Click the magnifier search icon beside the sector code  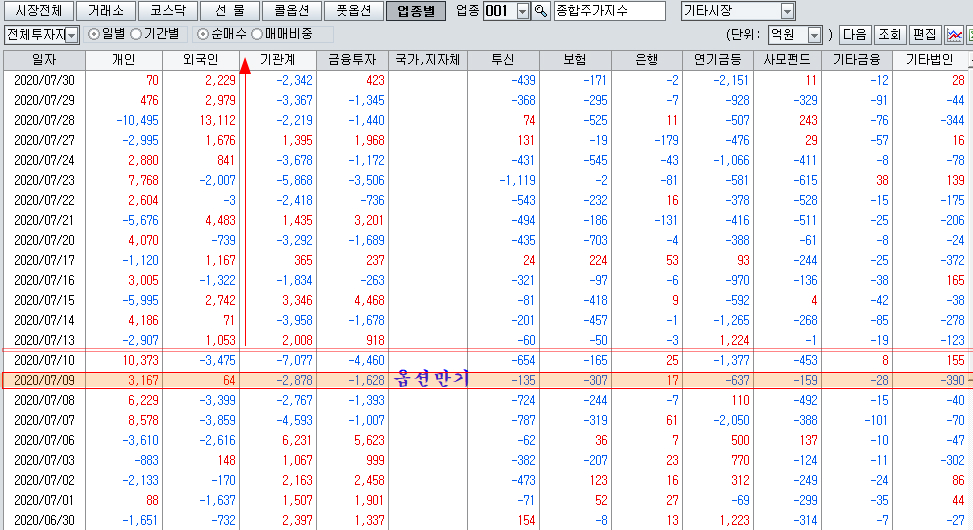point(541,12)
